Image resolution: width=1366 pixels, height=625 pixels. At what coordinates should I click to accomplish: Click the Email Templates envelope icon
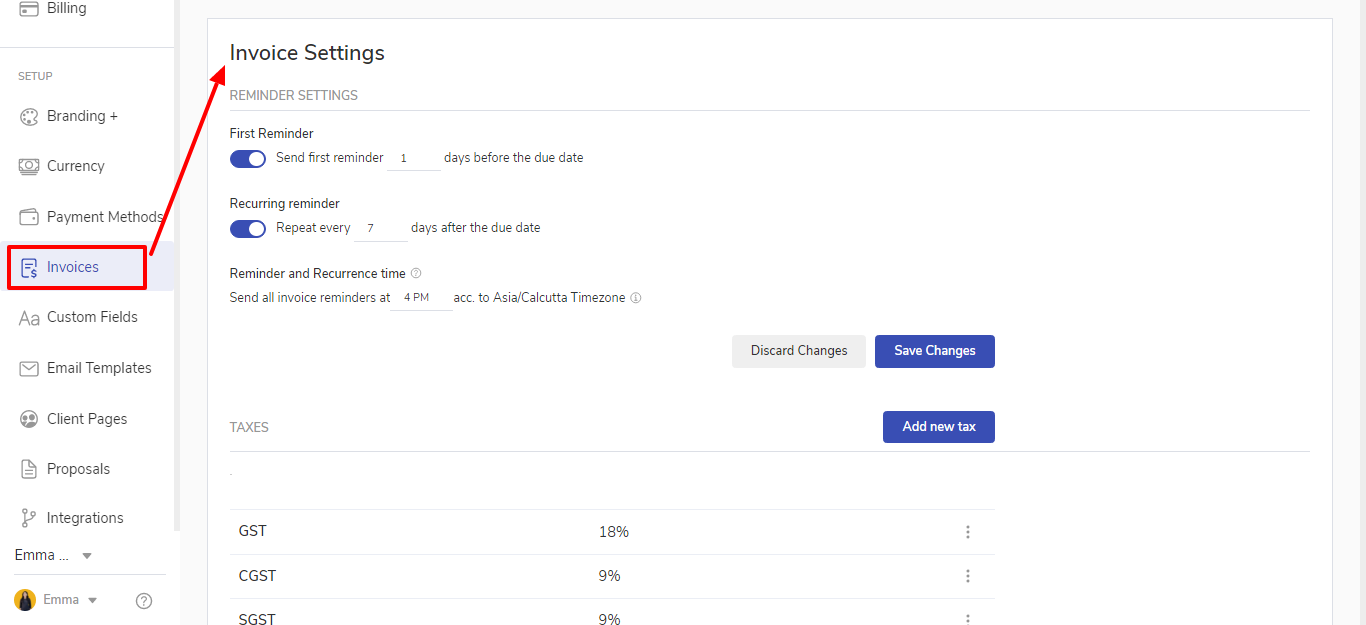coord(29,368)
